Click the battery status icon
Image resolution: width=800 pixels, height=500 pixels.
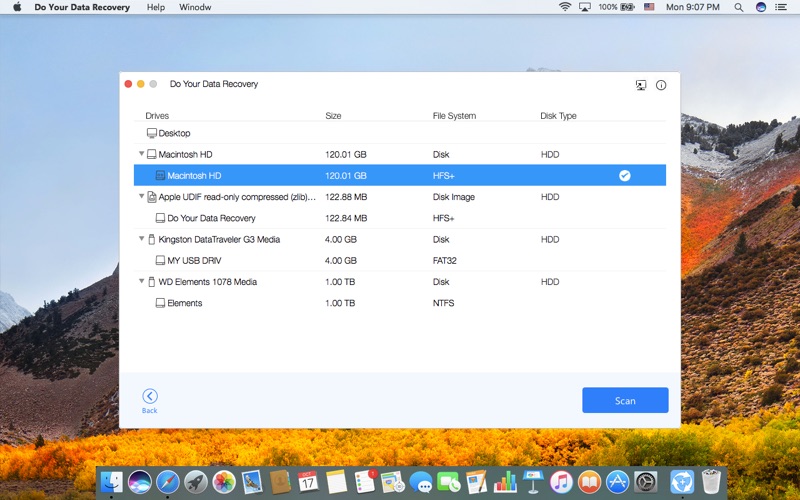pyautogui.click(x=628, y=7)
